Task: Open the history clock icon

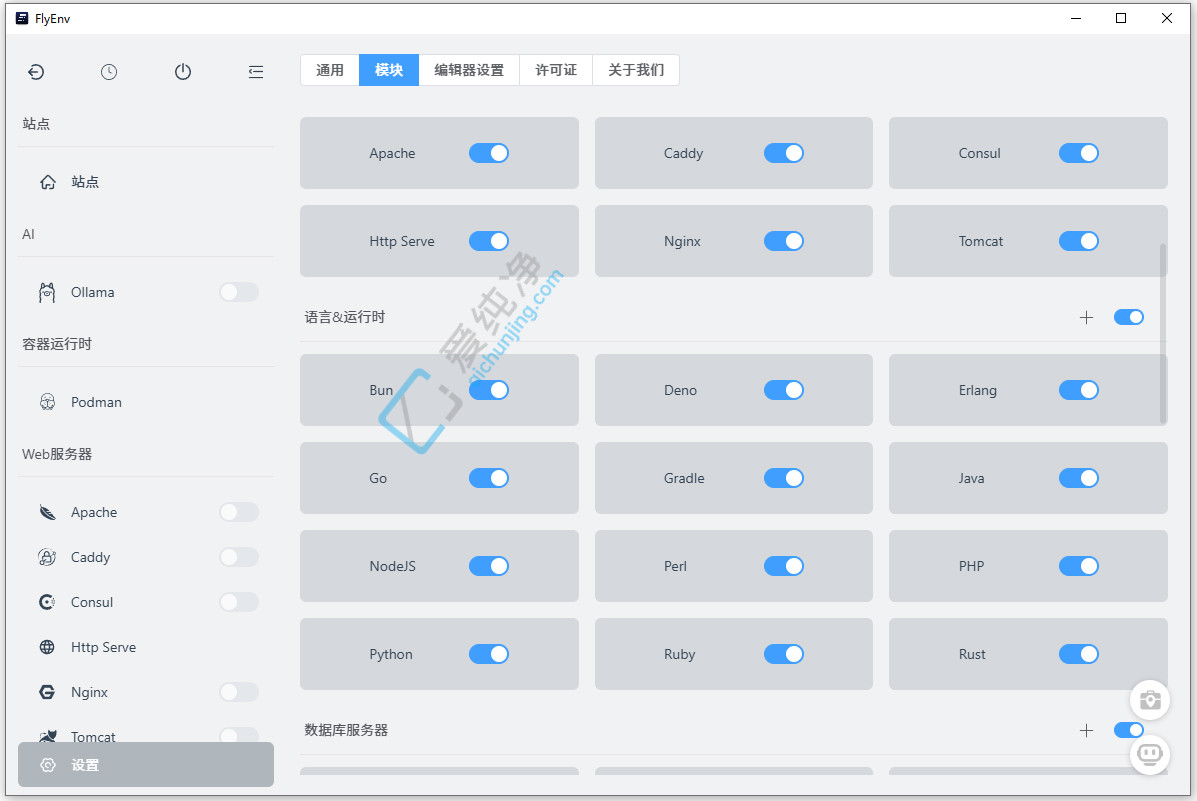Action: point(109,72)
